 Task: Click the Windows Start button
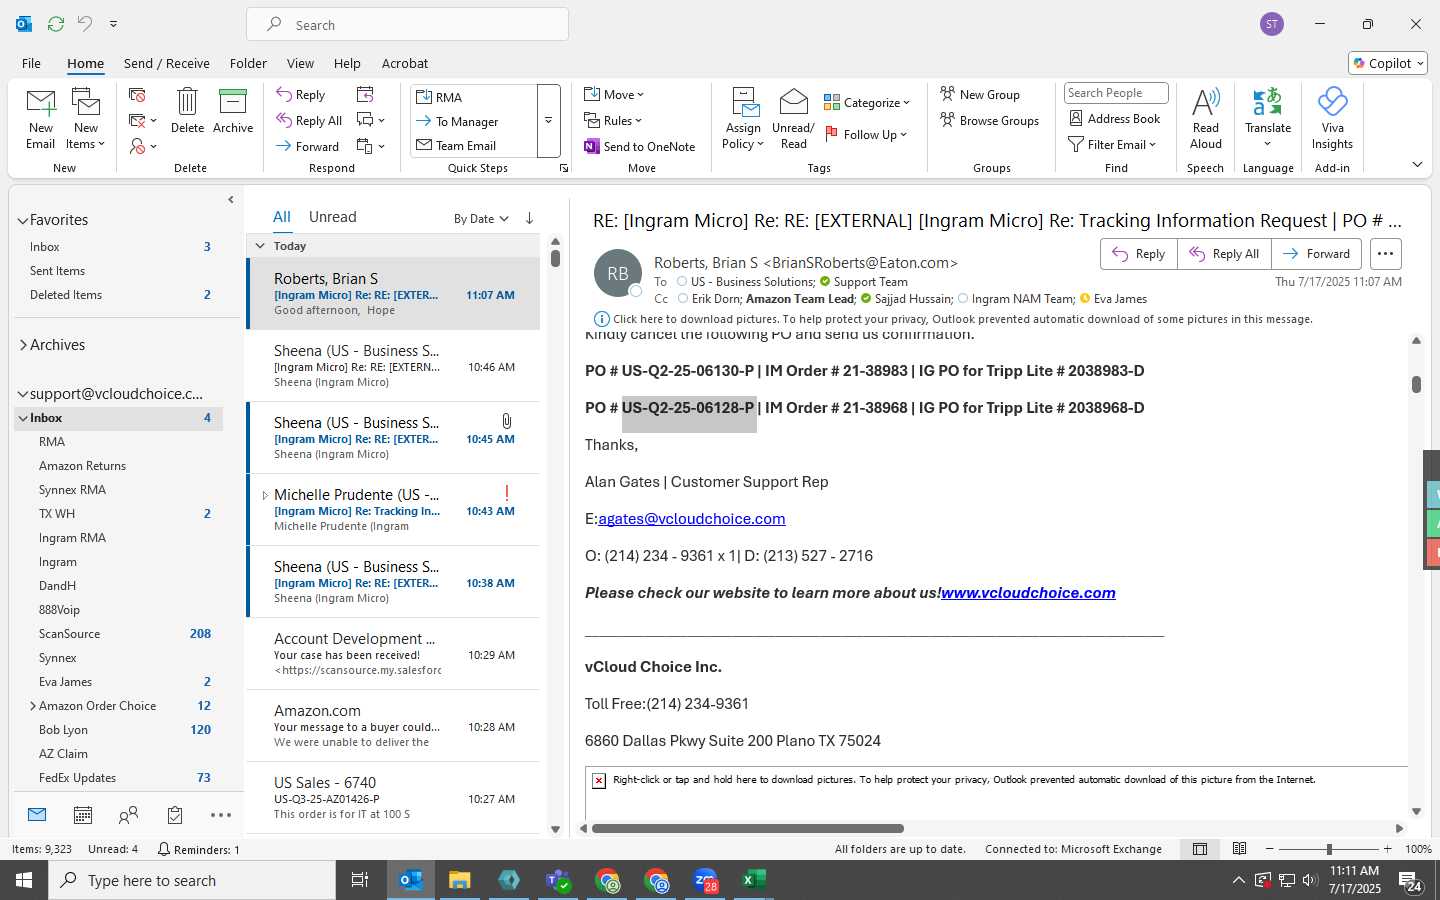point(24,880)
